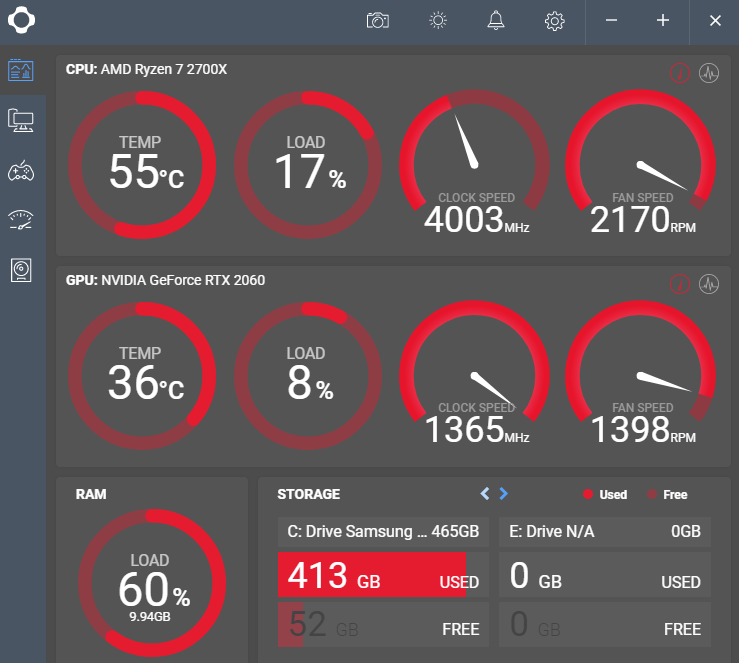Viewport: 739px width, 663px height.
Task: Click the CPU fan speed 2170 RPM dial
Action: [640, 163]
